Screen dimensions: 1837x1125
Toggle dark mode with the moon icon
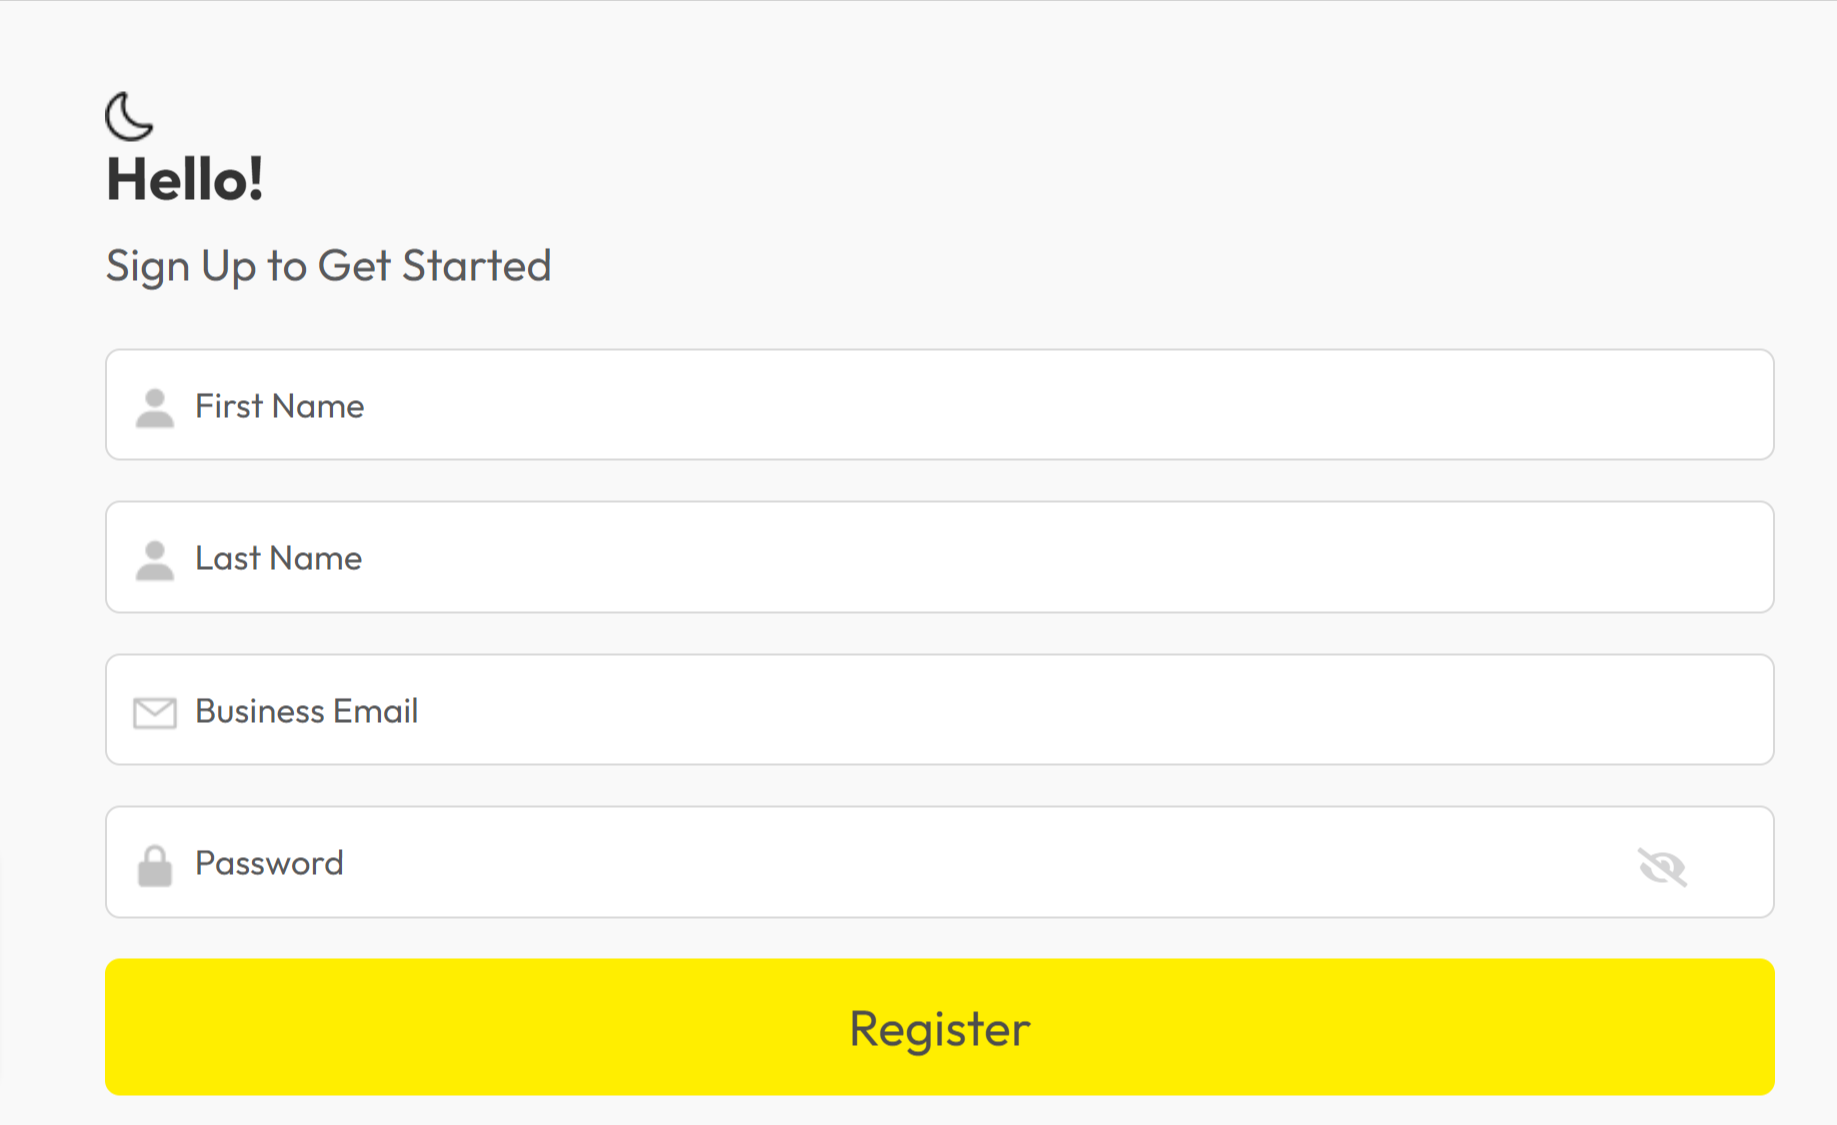click(129, 116)
